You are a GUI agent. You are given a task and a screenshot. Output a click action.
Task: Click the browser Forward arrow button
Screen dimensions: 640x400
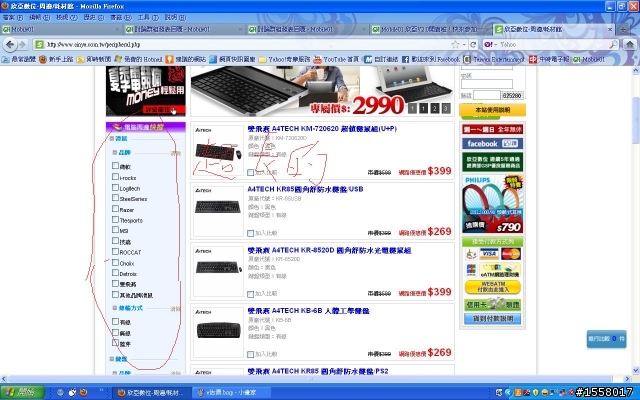(22, 44)
